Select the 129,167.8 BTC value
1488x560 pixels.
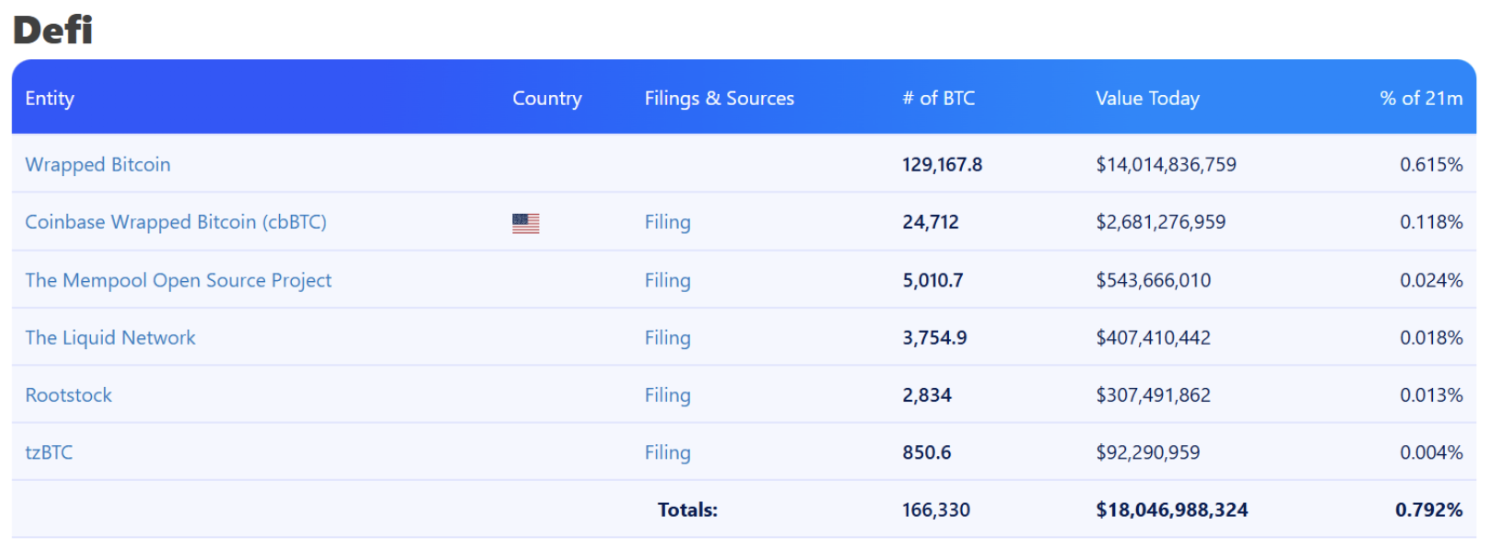point(942,164)
